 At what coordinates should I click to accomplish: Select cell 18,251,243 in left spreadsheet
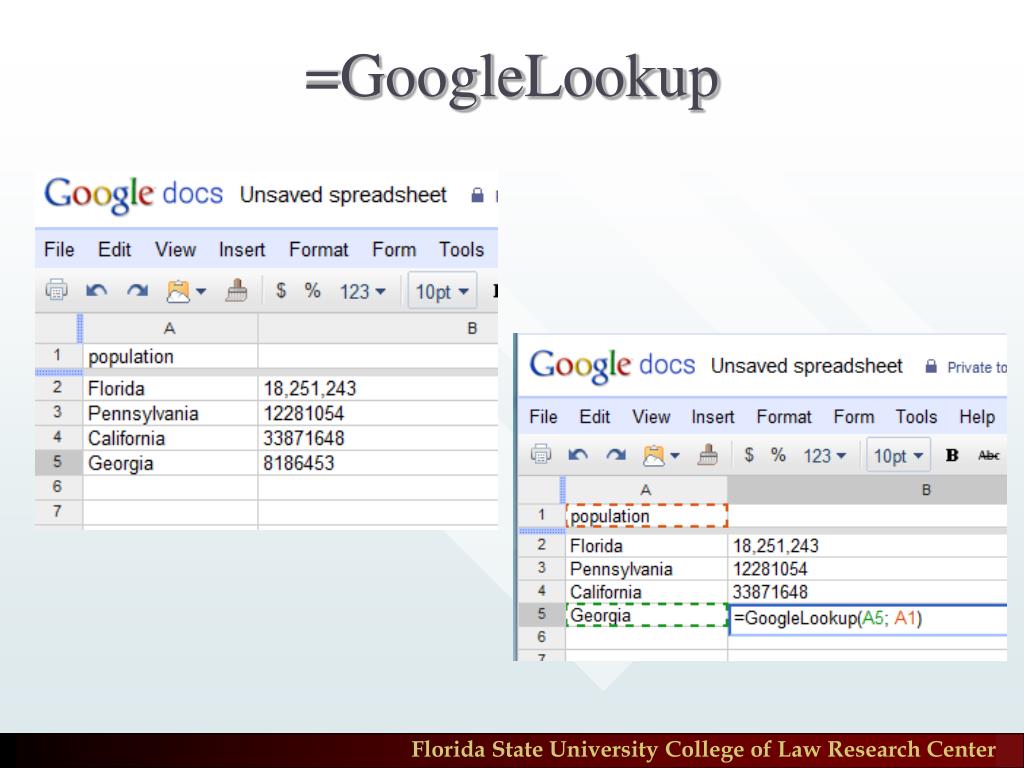378,389
